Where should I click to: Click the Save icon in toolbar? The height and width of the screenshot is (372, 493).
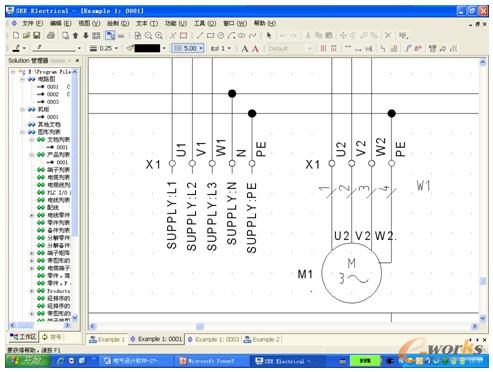(x=37, y=35)
